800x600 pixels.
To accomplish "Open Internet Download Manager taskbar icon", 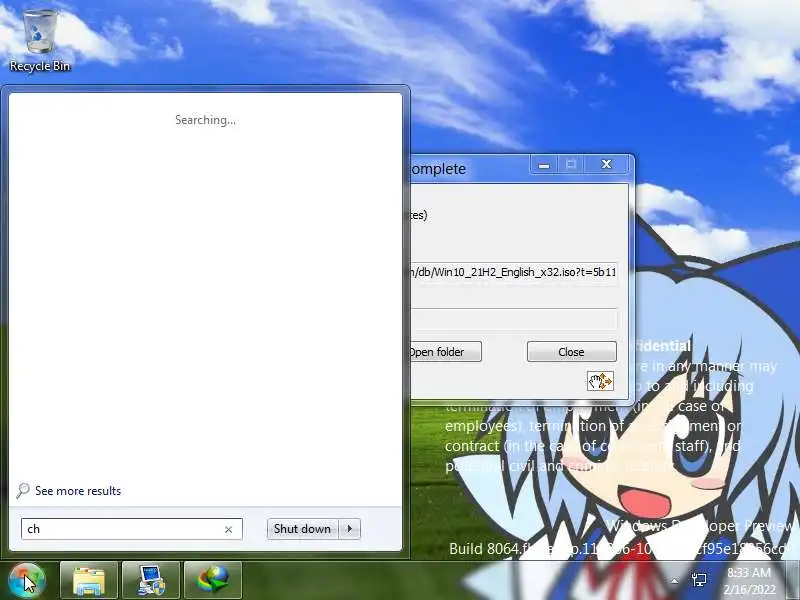I will pyautogui.click(x=213, y=580).
